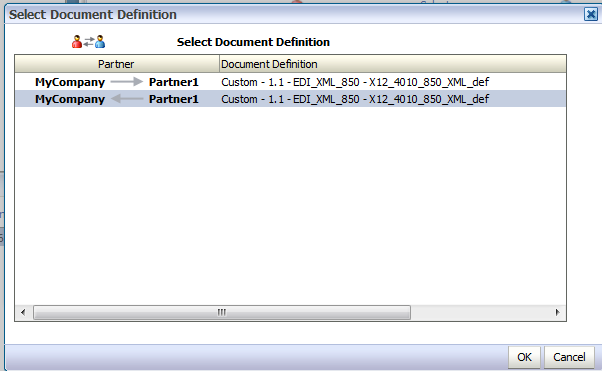602x371 pixels.
Task: Sort by Partner column header
Action: click(117, 64)
